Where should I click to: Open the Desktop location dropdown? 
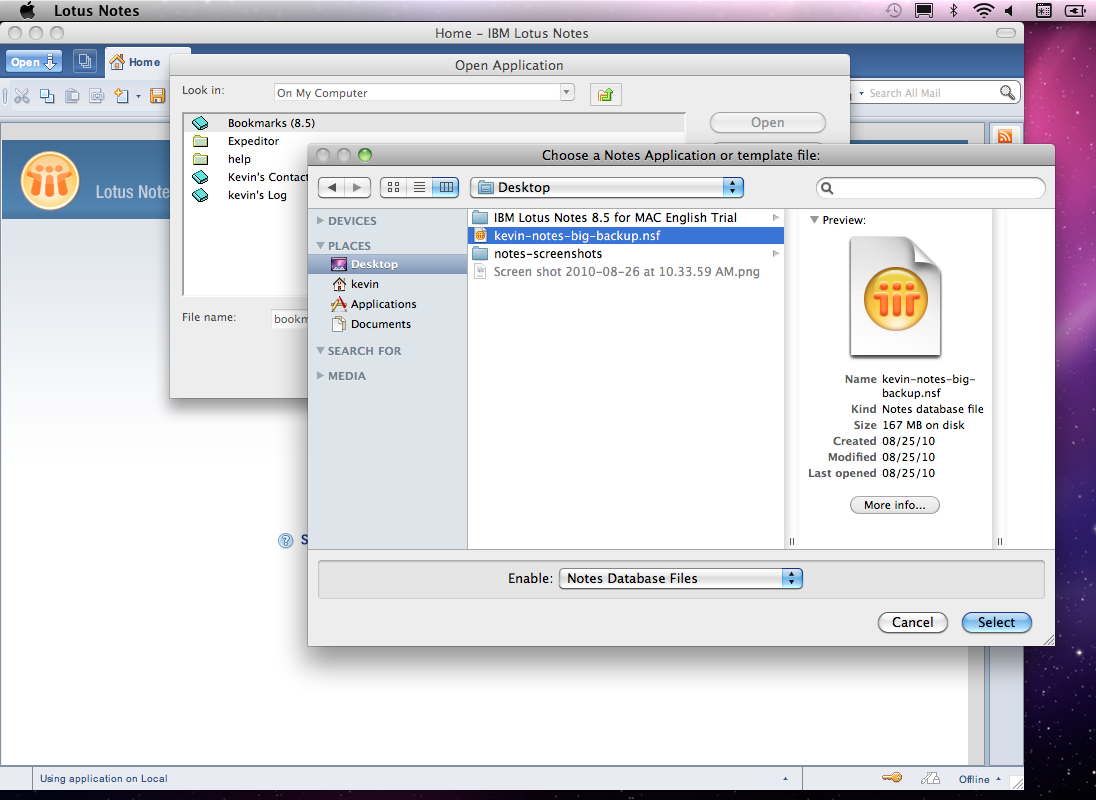(607, 187)
